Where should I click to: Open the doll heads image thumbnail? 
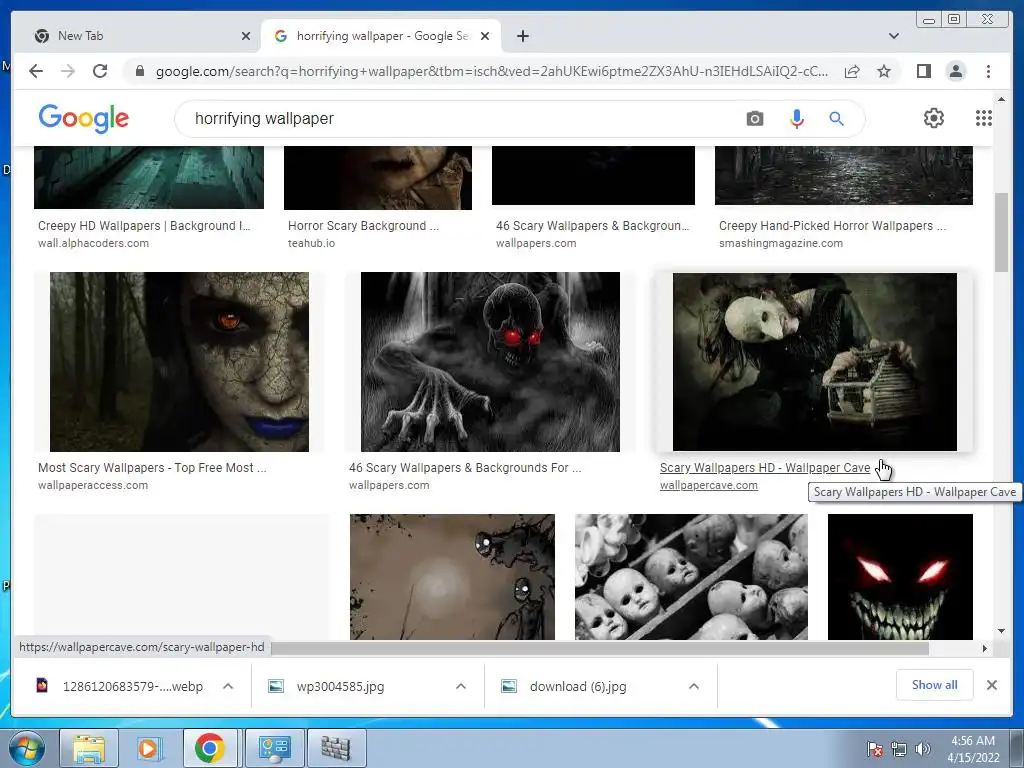691,577
